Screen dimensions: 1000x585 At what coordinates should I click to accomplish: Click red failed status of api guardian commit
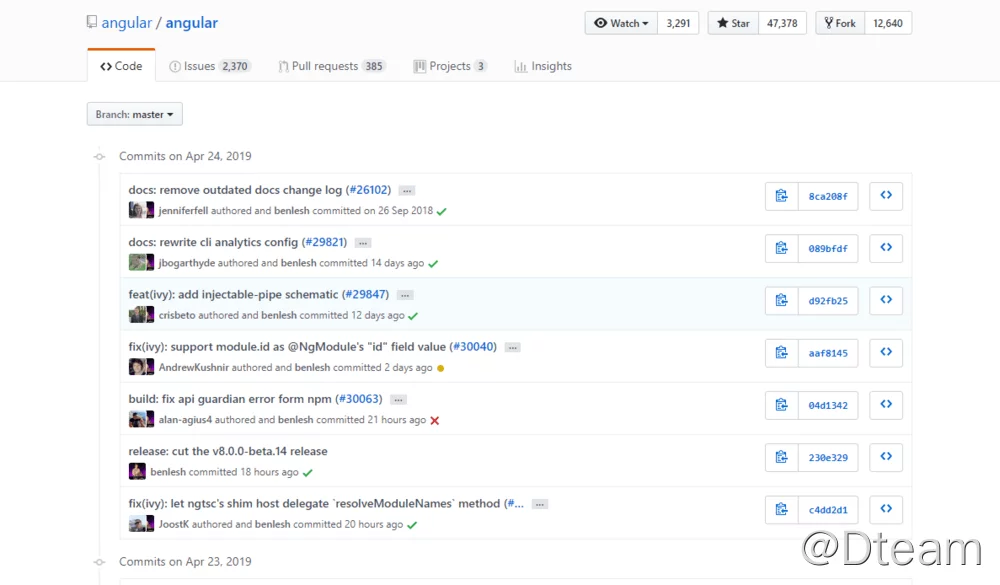click(x=434, y=420)
